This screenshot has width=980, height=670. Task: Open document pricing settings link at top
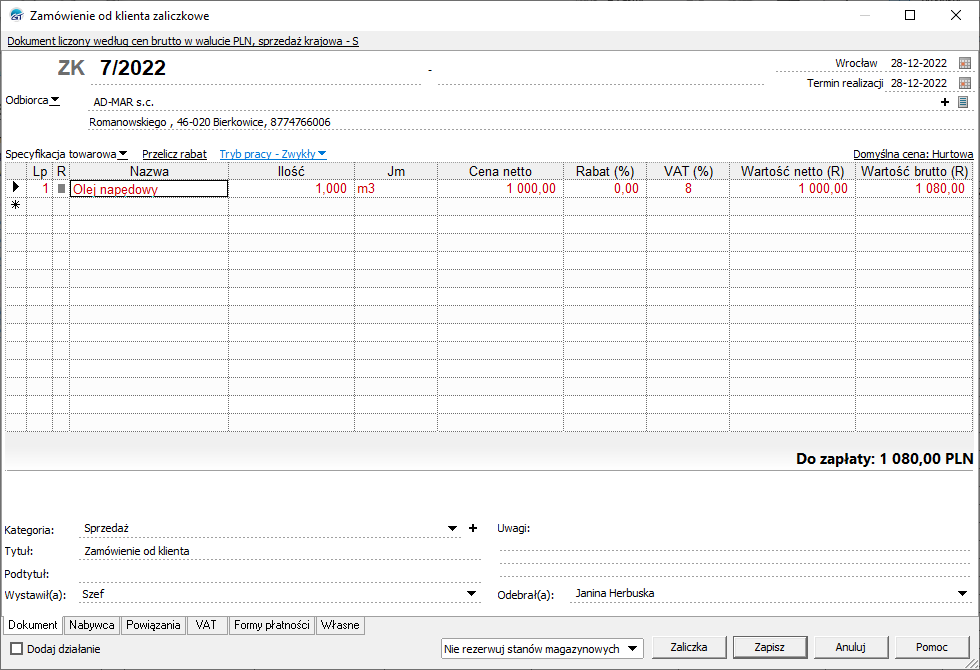[182, 41]
